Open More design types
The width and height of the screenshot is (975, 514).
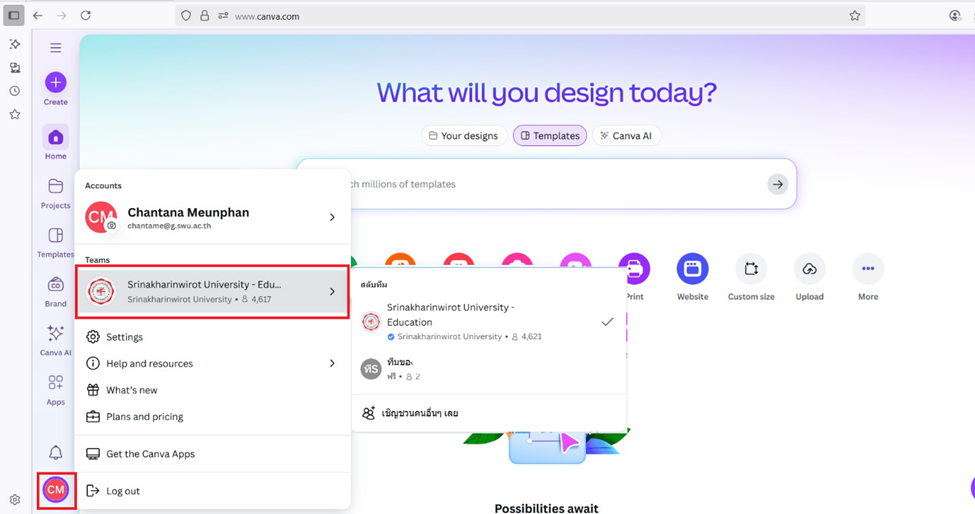(868, 277)
